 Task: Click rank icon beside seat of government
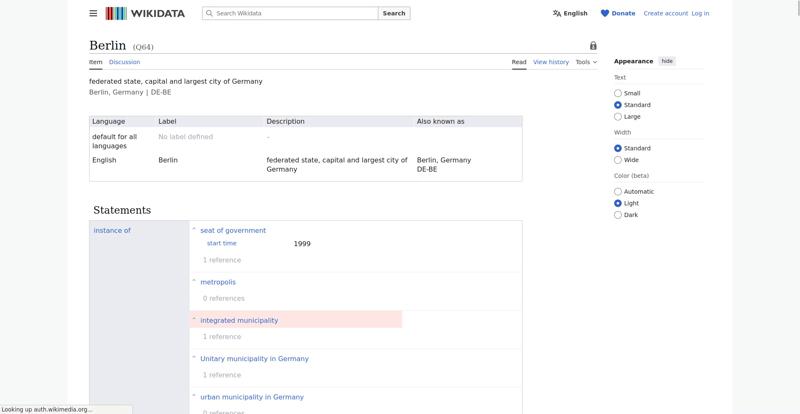coord(194,230)
